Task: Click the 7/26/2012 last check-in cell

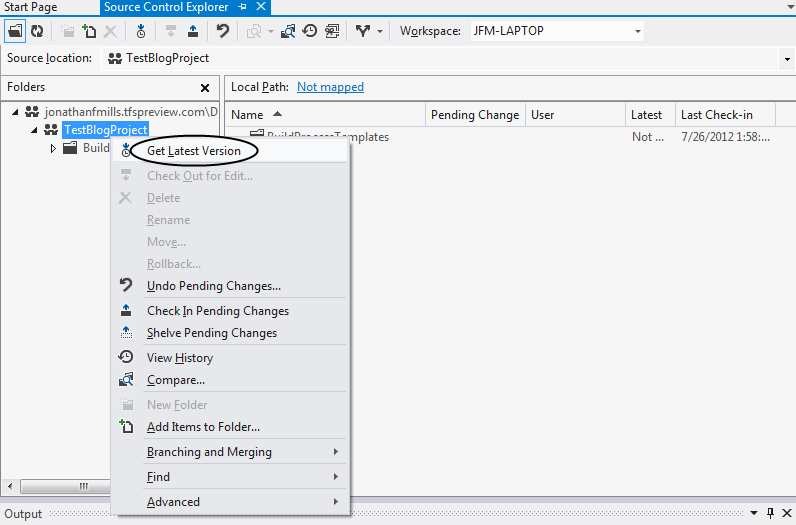Action: (725, 137)
